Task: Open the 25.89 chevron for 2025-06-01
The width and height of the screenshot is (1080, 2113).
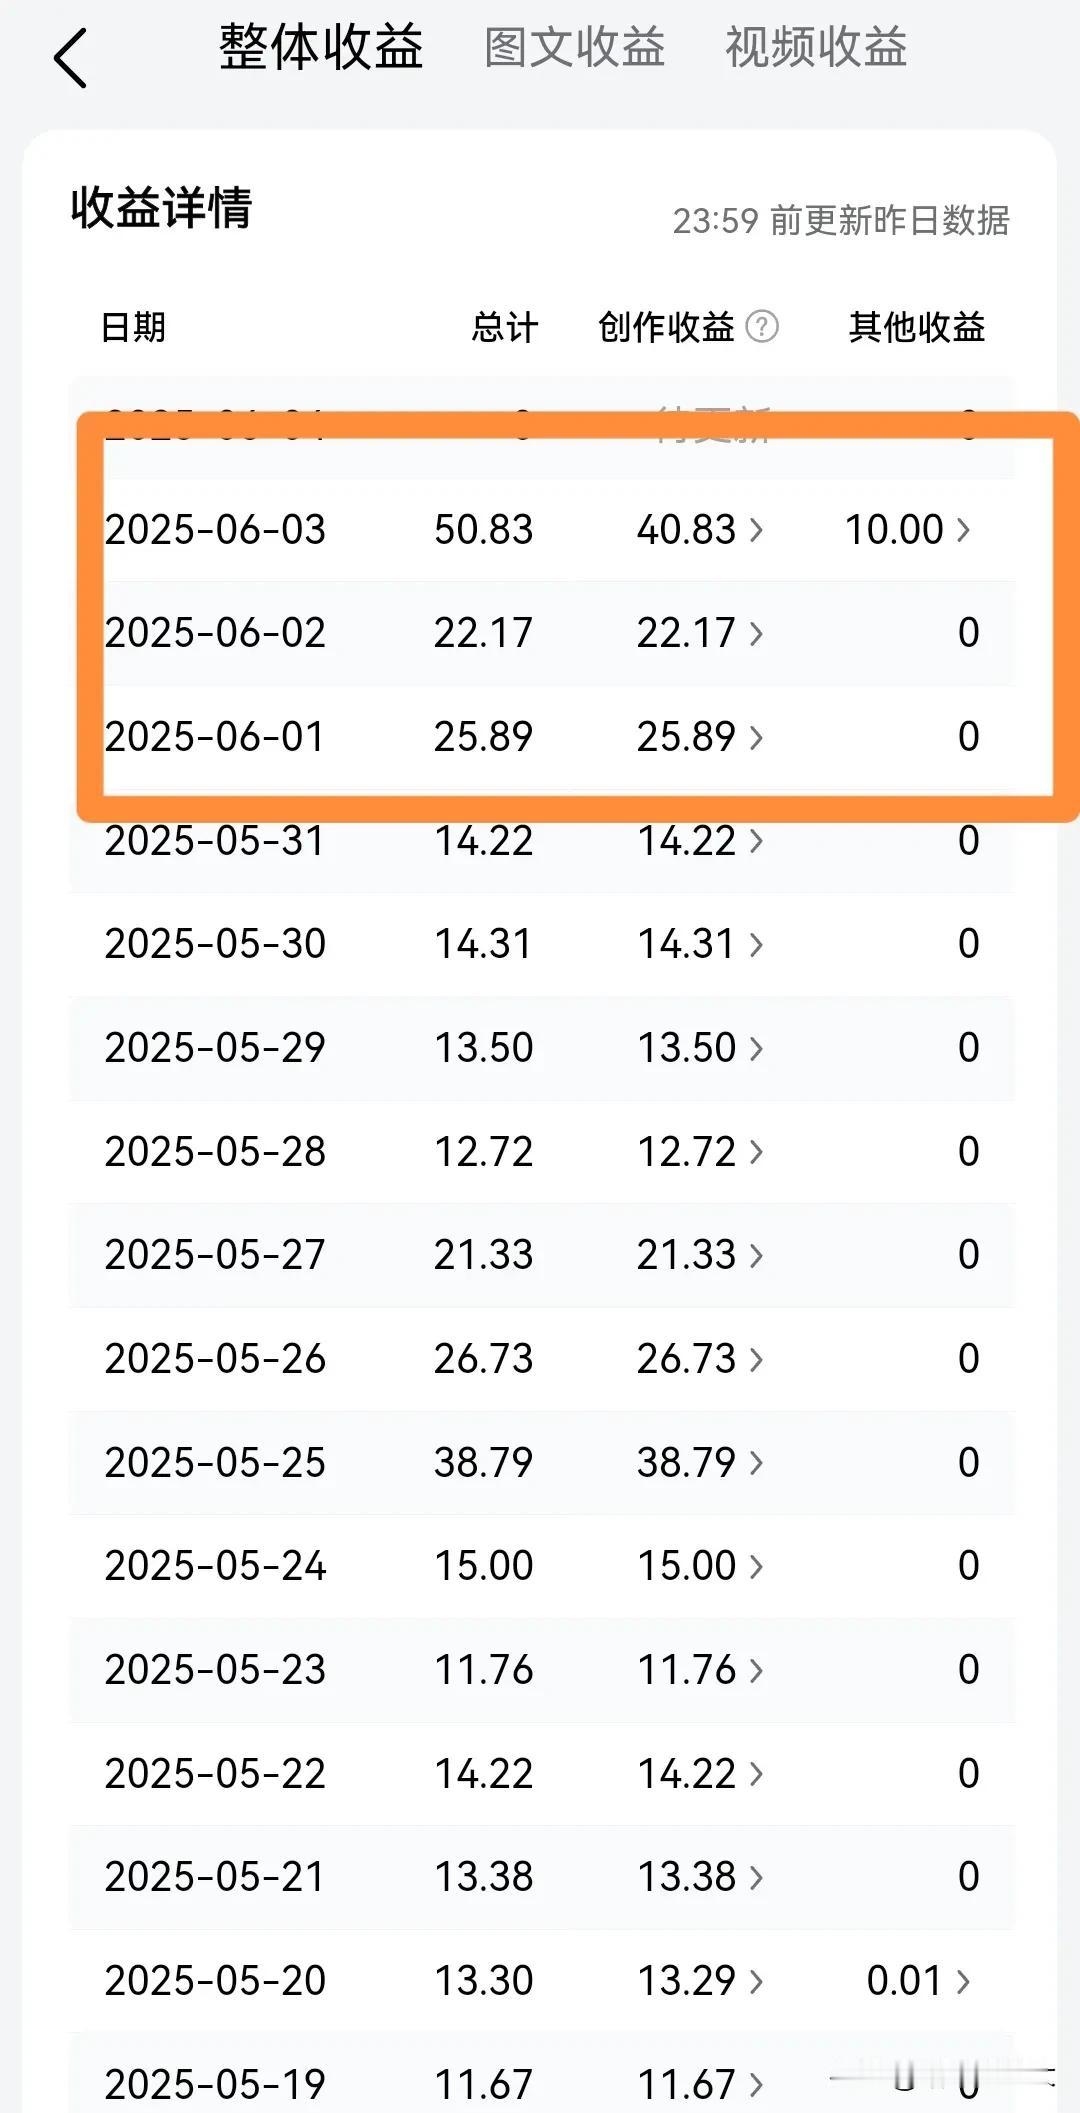Action: (756, 737)
